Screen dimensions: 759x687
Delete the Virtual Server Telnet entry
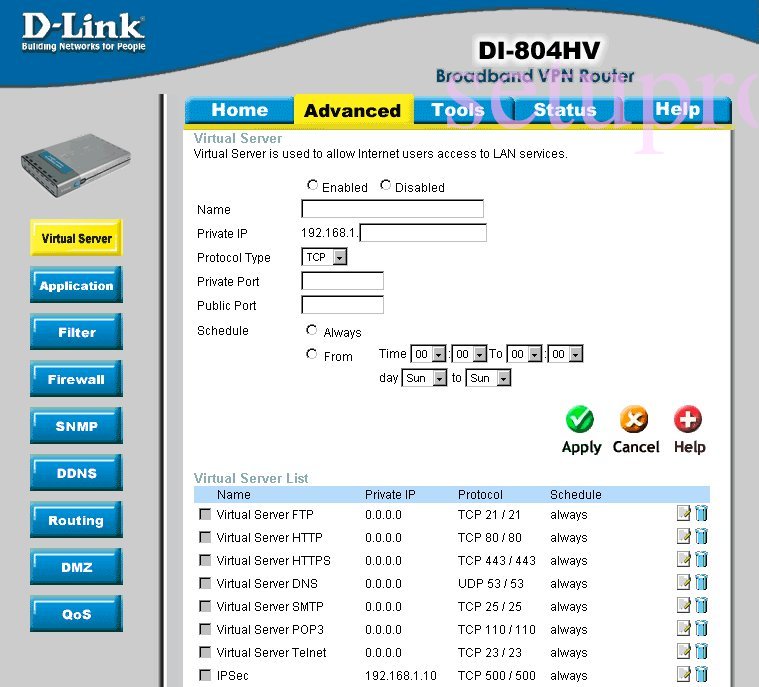click(x=701, y=651)
